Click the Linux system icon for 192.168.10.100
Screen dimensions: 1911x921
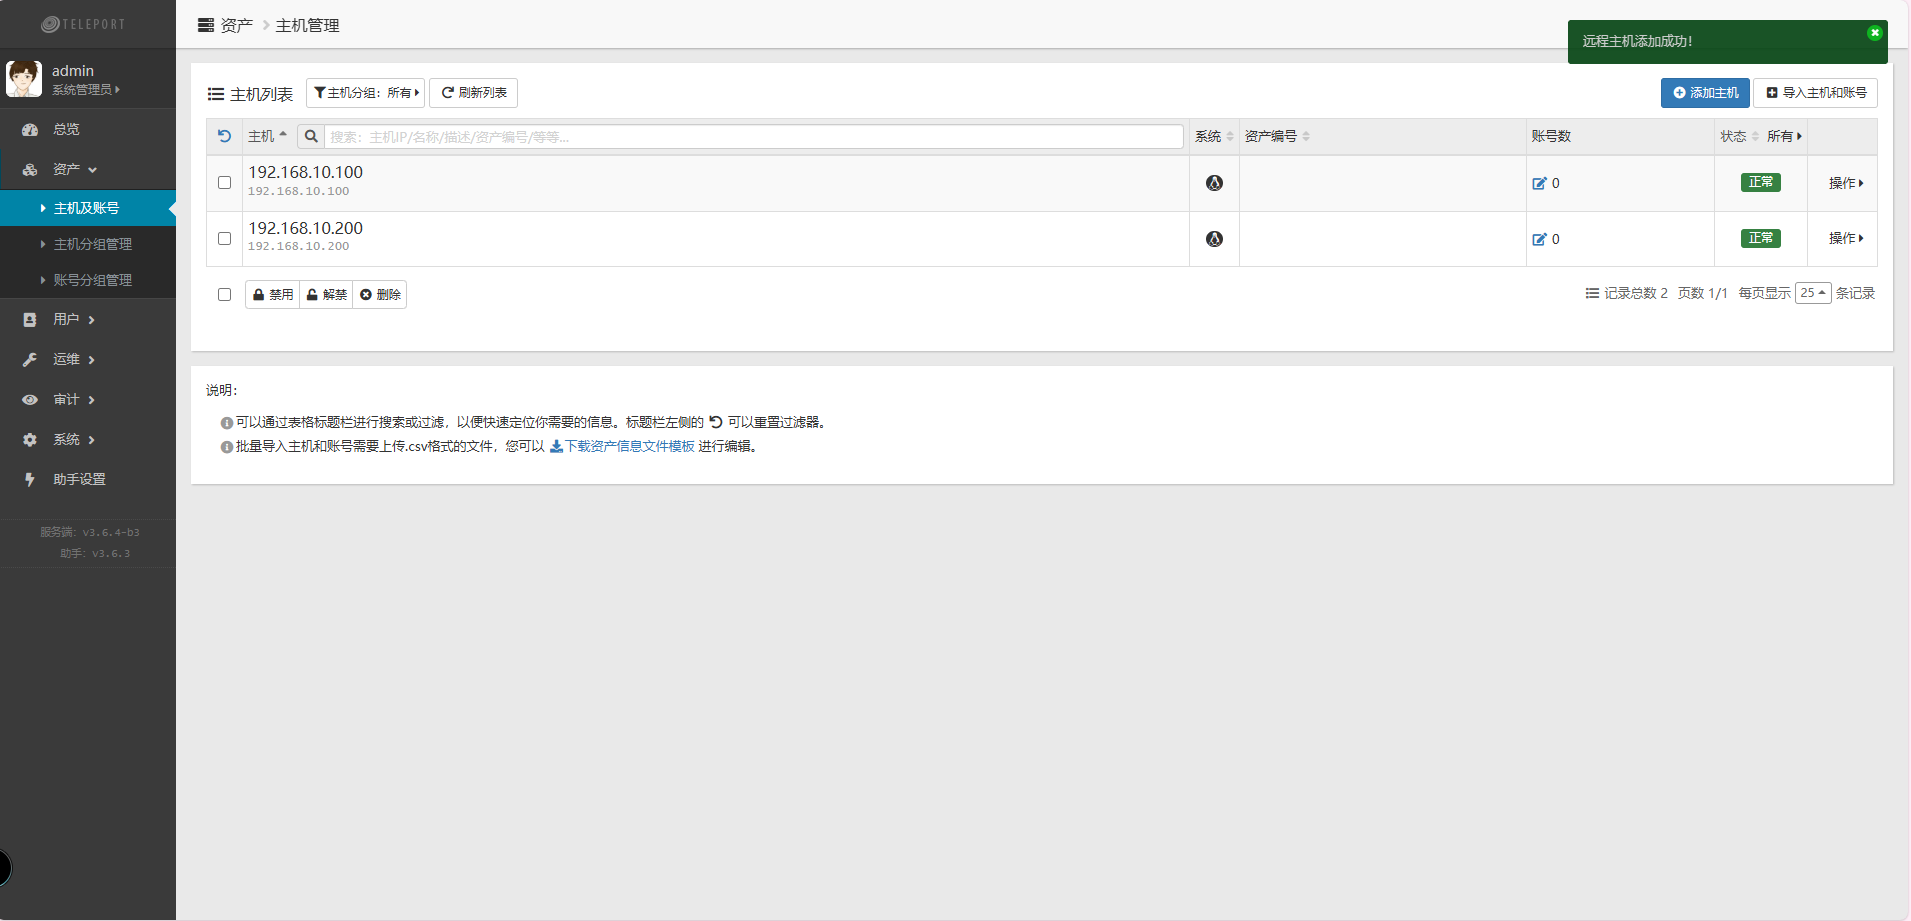[1214, 183]
